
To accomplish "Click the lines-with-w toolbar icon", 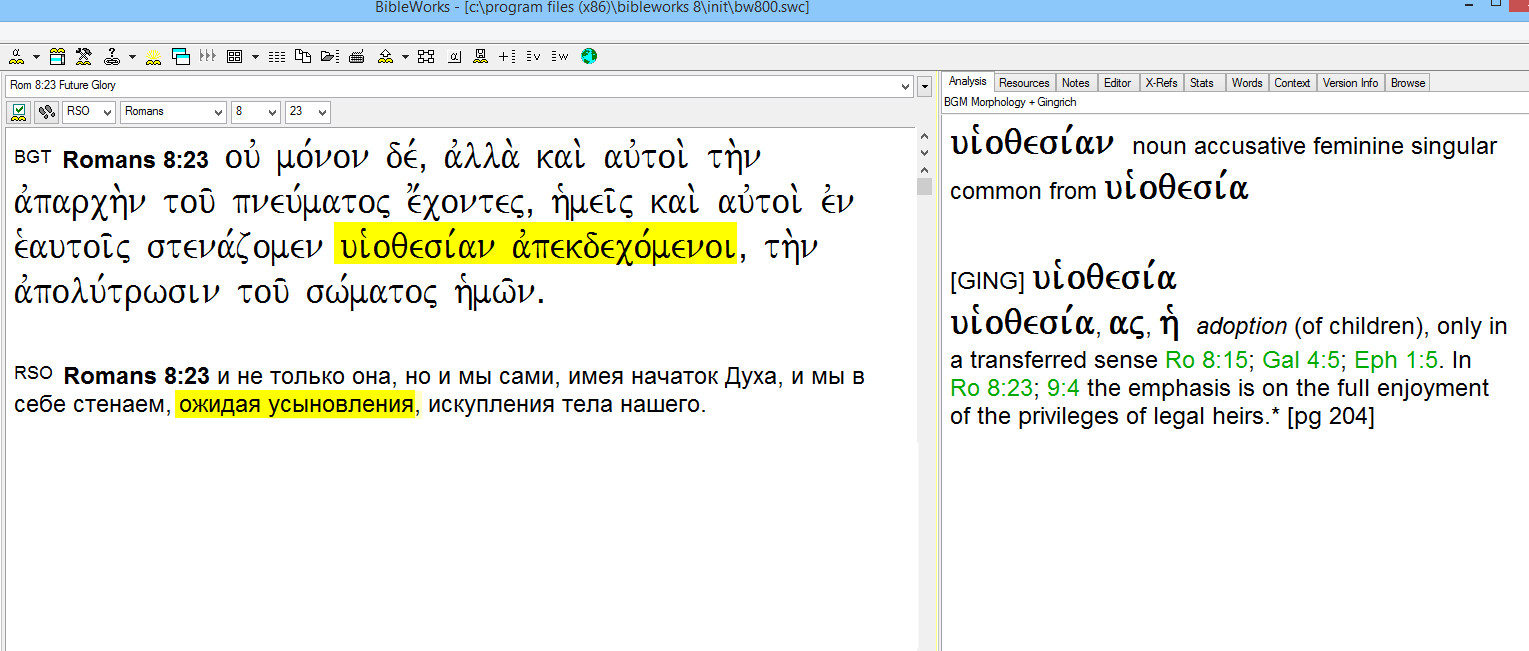I will click(x=560, y=56).
